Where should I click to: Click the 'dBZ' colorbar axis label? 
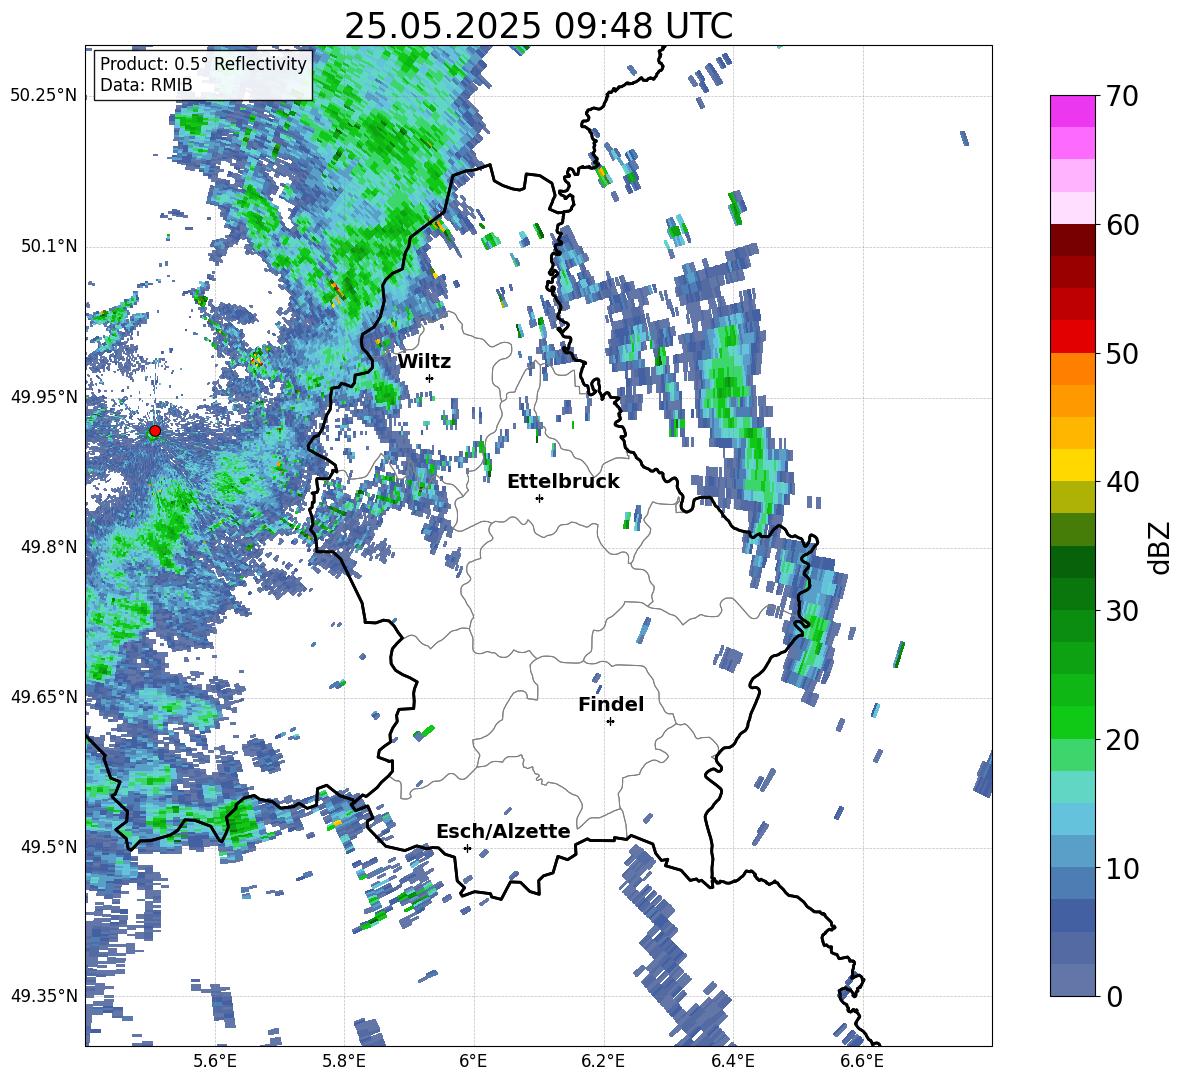pos(1161,547)
